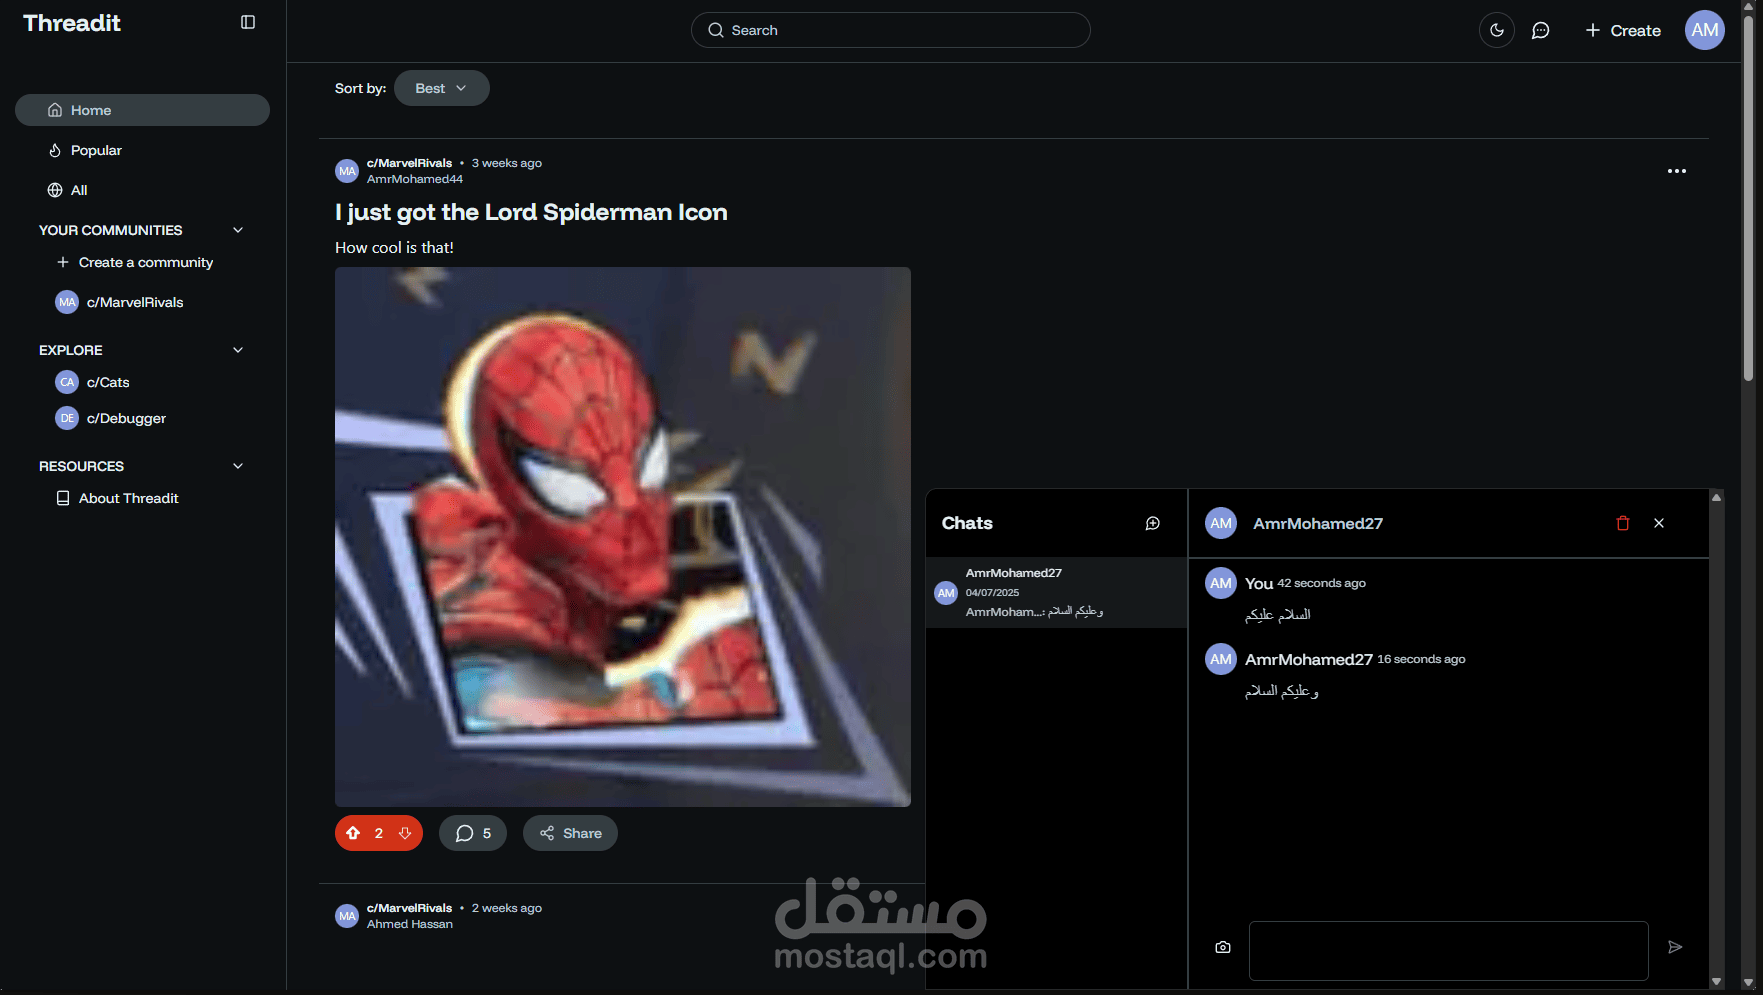Click the "How cool is that!" post text
This screenshot has height=995, width=1763.
tap(394, 247)
